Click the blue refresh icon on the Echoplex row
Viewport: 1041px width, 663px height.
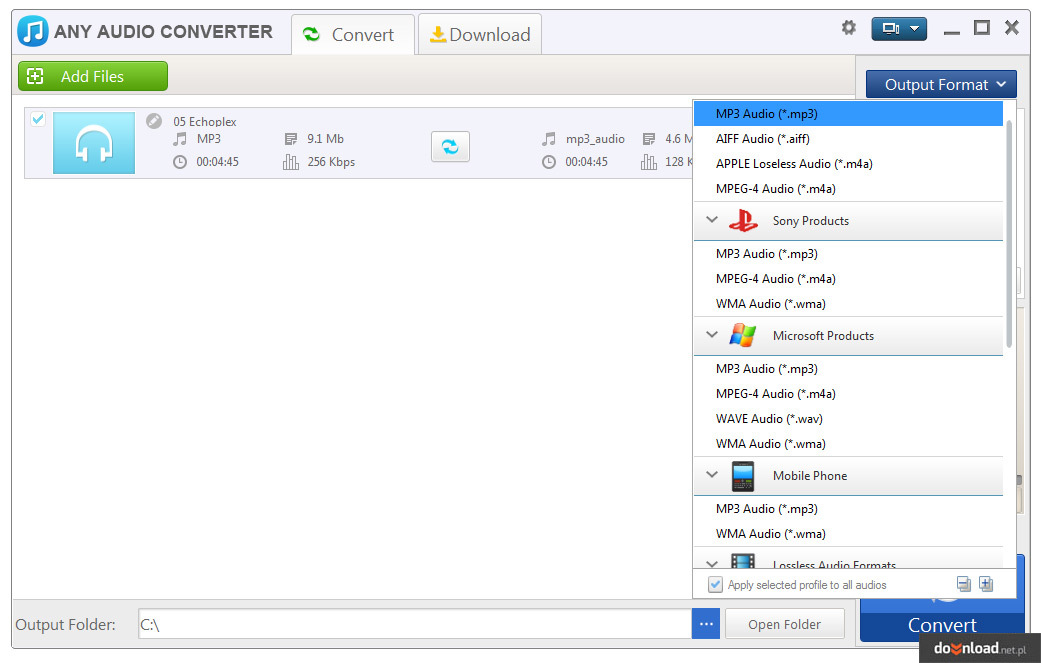click(x=450, y=147)
